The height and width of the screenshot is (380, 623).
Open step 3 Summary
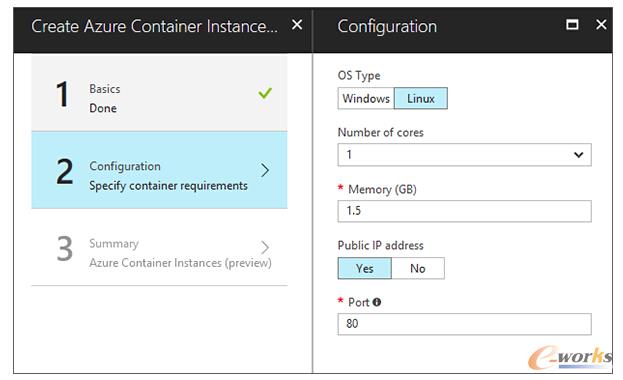[159, 247]
